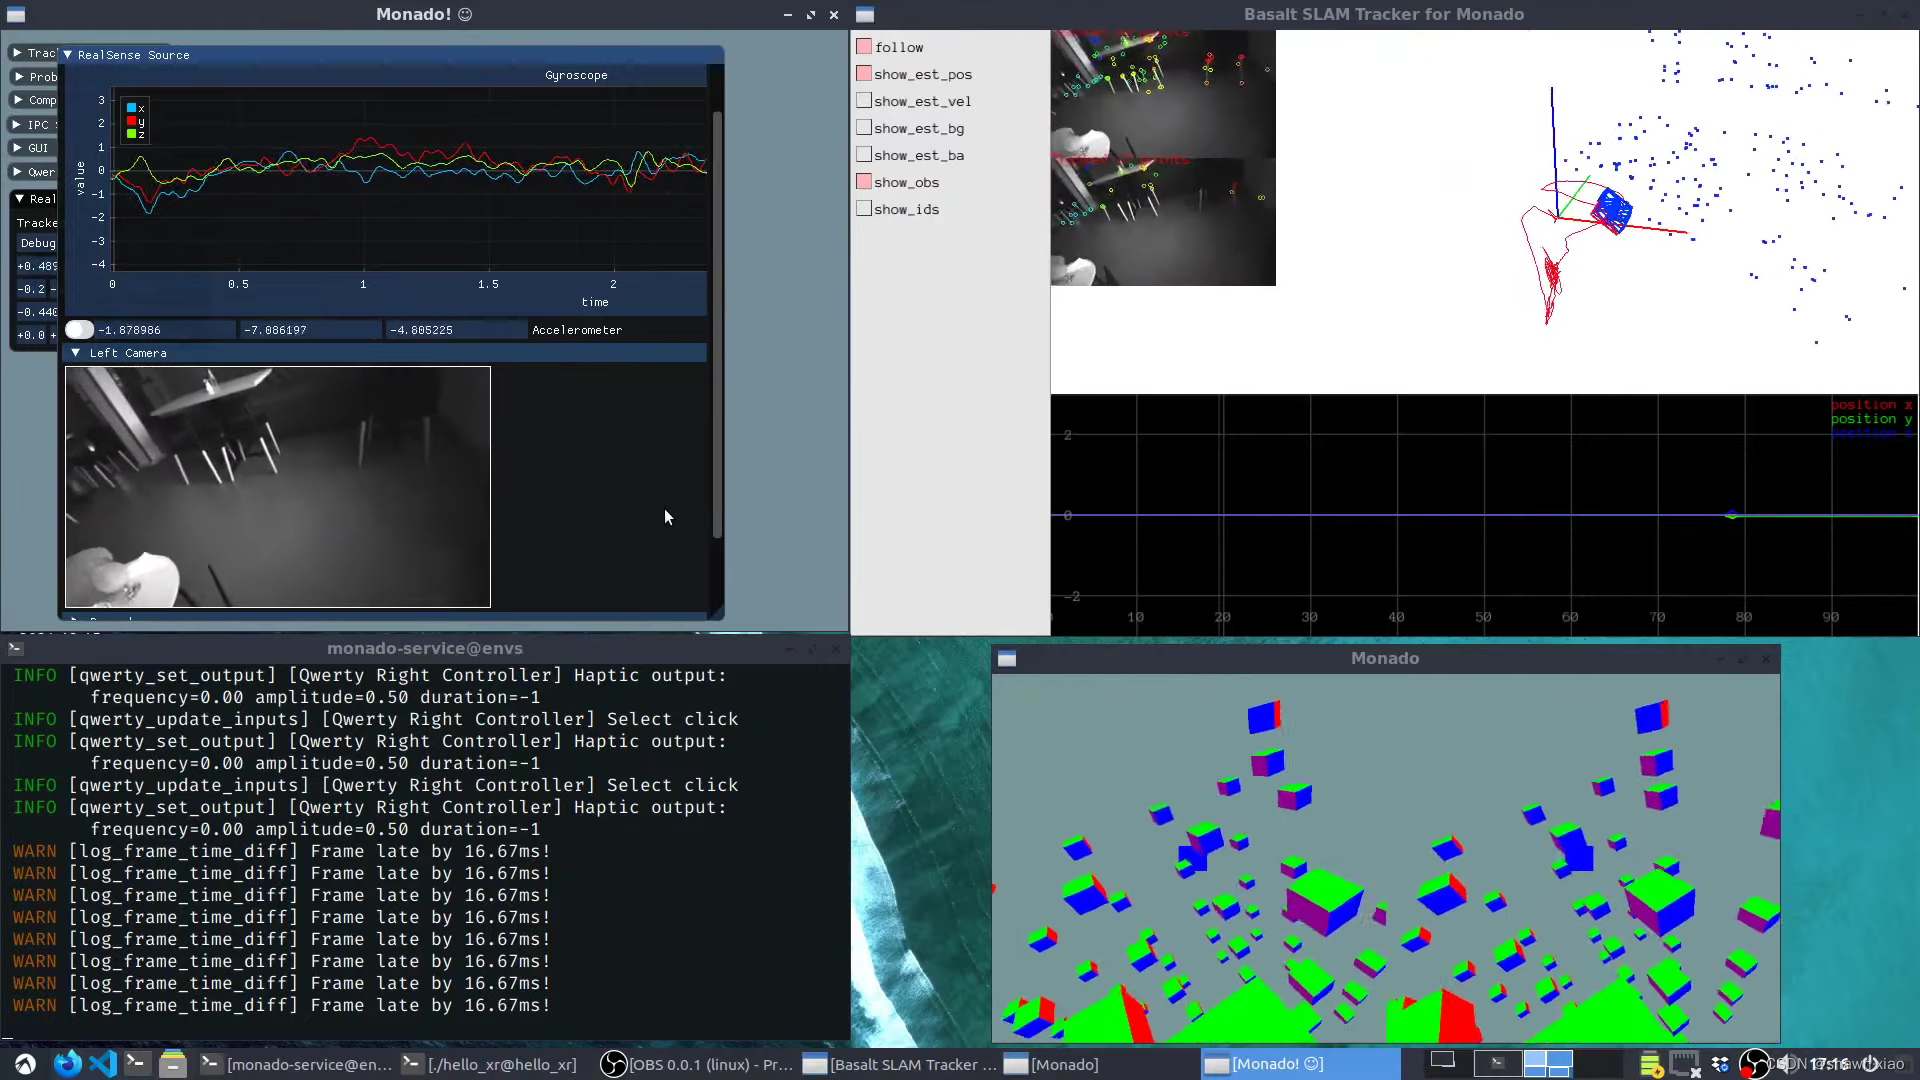Collapse the Left Camera section
The width and height of the screenshot is (1920, 1080).
coord(76,353)
